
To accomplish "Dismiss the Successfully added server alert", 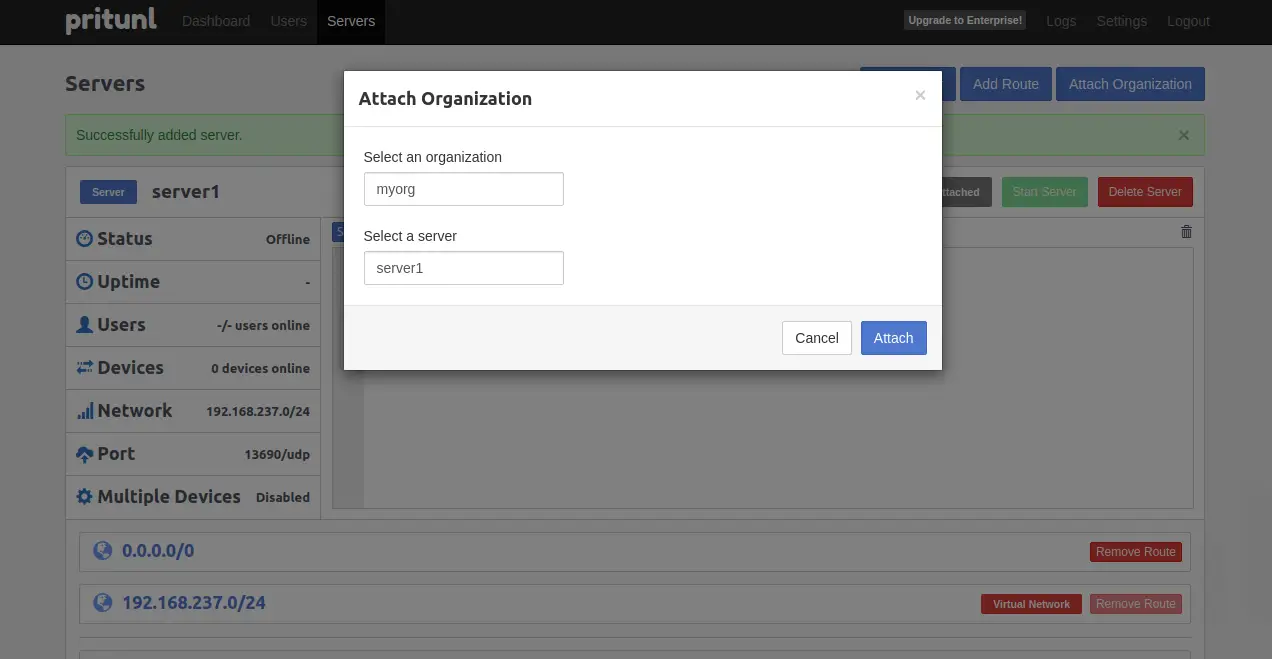I will tap(1184, 135).
